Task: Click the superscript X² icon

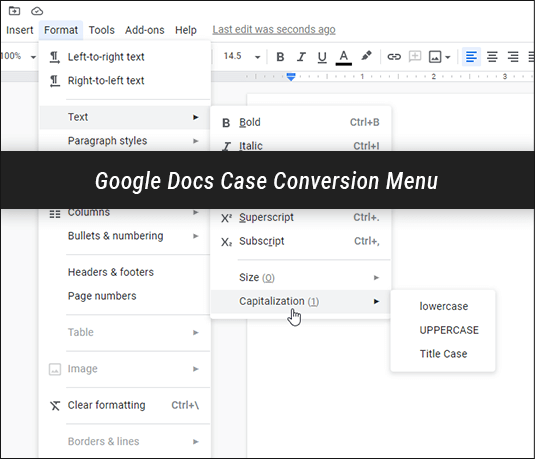Action: click(x=226, y=218)
